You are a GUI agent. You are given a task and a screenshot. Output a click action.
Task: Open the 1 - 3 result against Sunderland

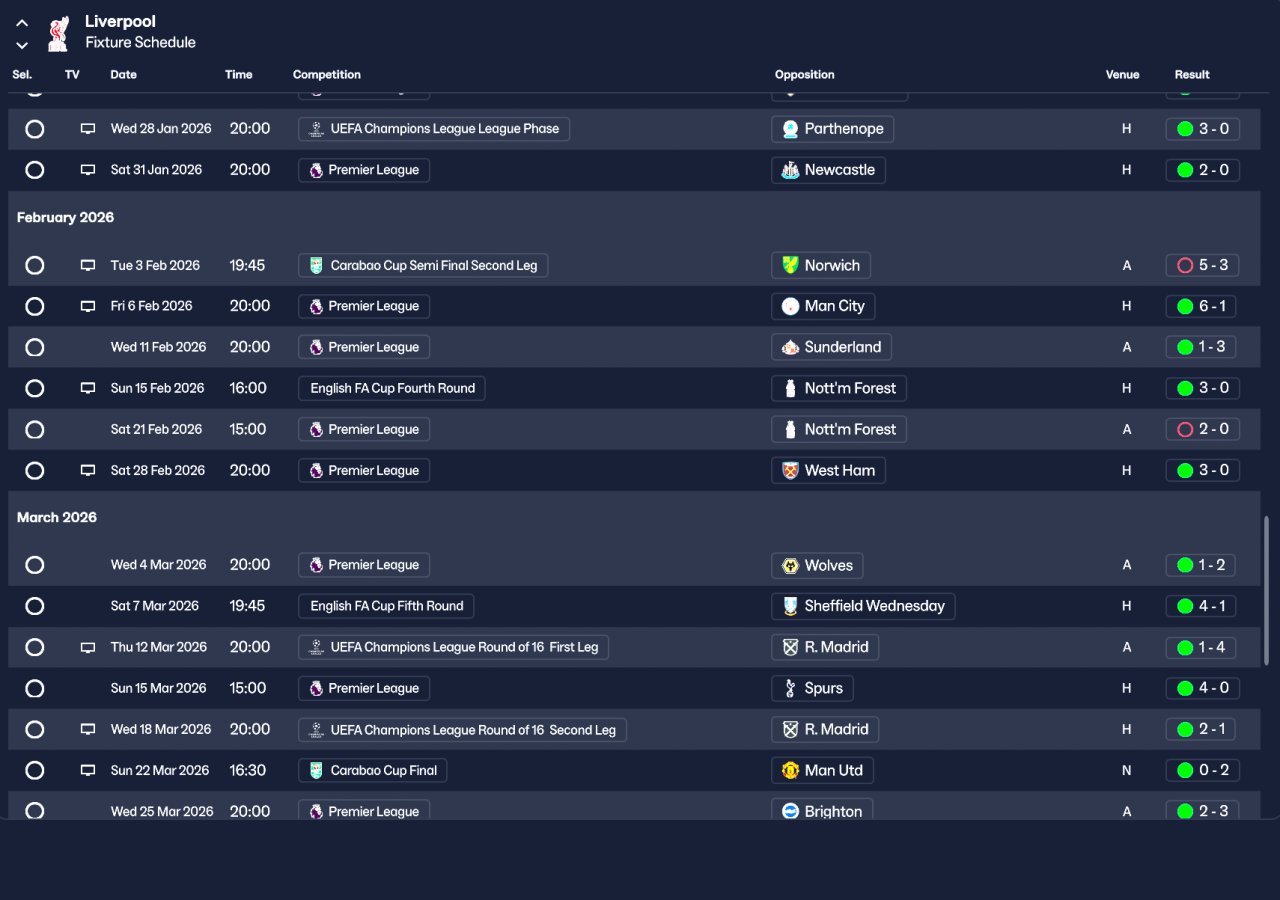point(1202,347)
